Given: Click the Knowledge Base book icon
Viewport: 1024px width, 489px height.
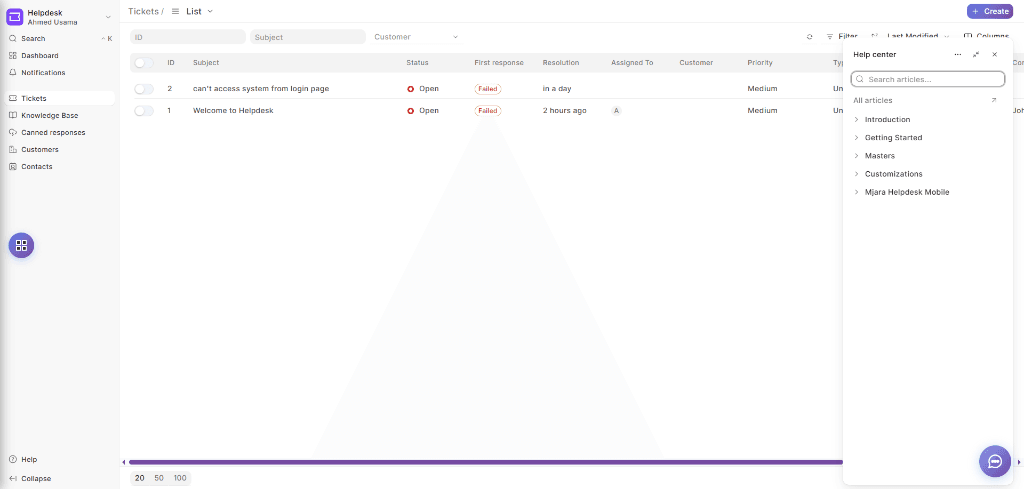Looking at the screenshot, I should pos(12,116).
